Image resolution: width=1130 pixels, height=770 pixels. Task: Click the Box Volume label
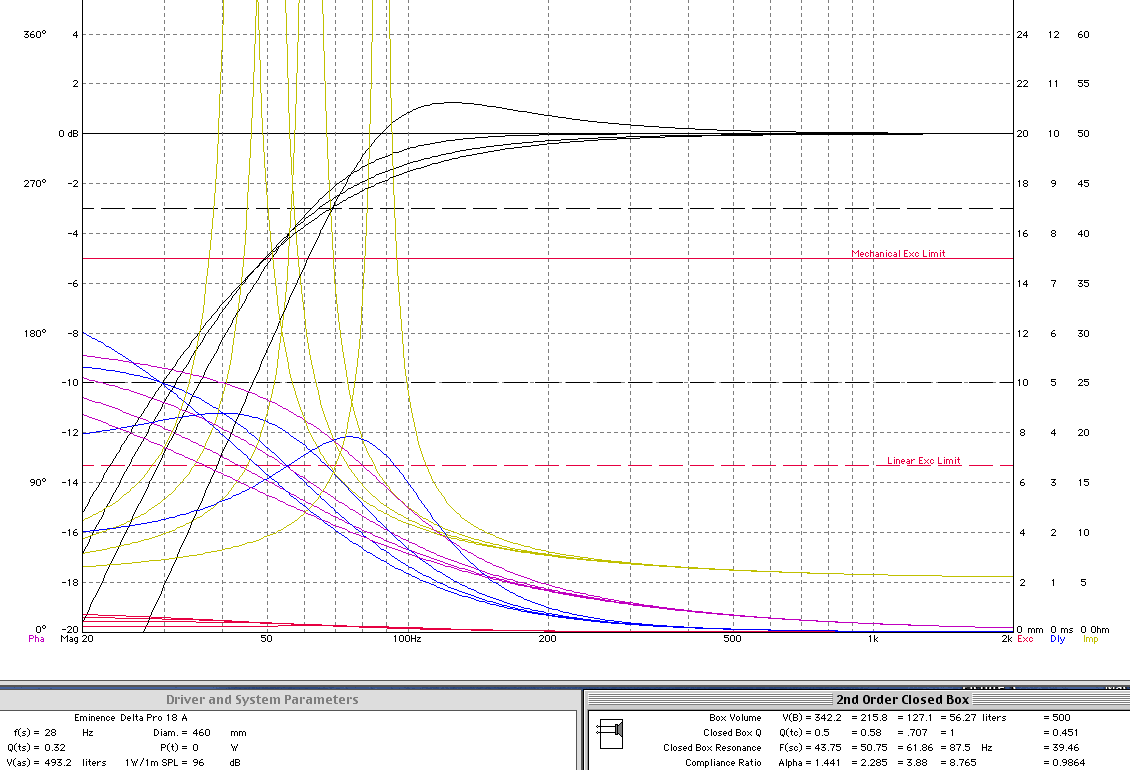tap(735, 717)
